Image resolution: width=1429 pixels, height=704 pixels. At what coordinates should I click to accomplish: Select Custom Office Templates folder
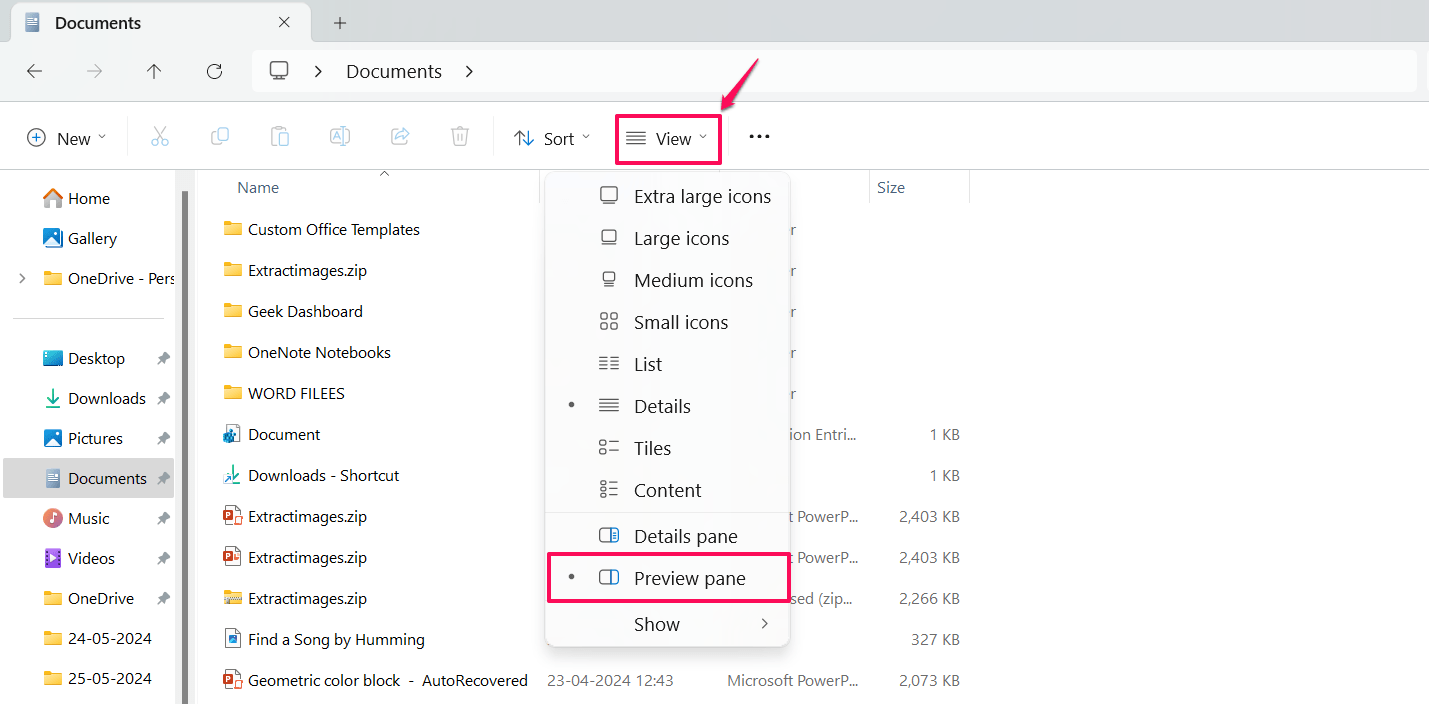[321, 229]
